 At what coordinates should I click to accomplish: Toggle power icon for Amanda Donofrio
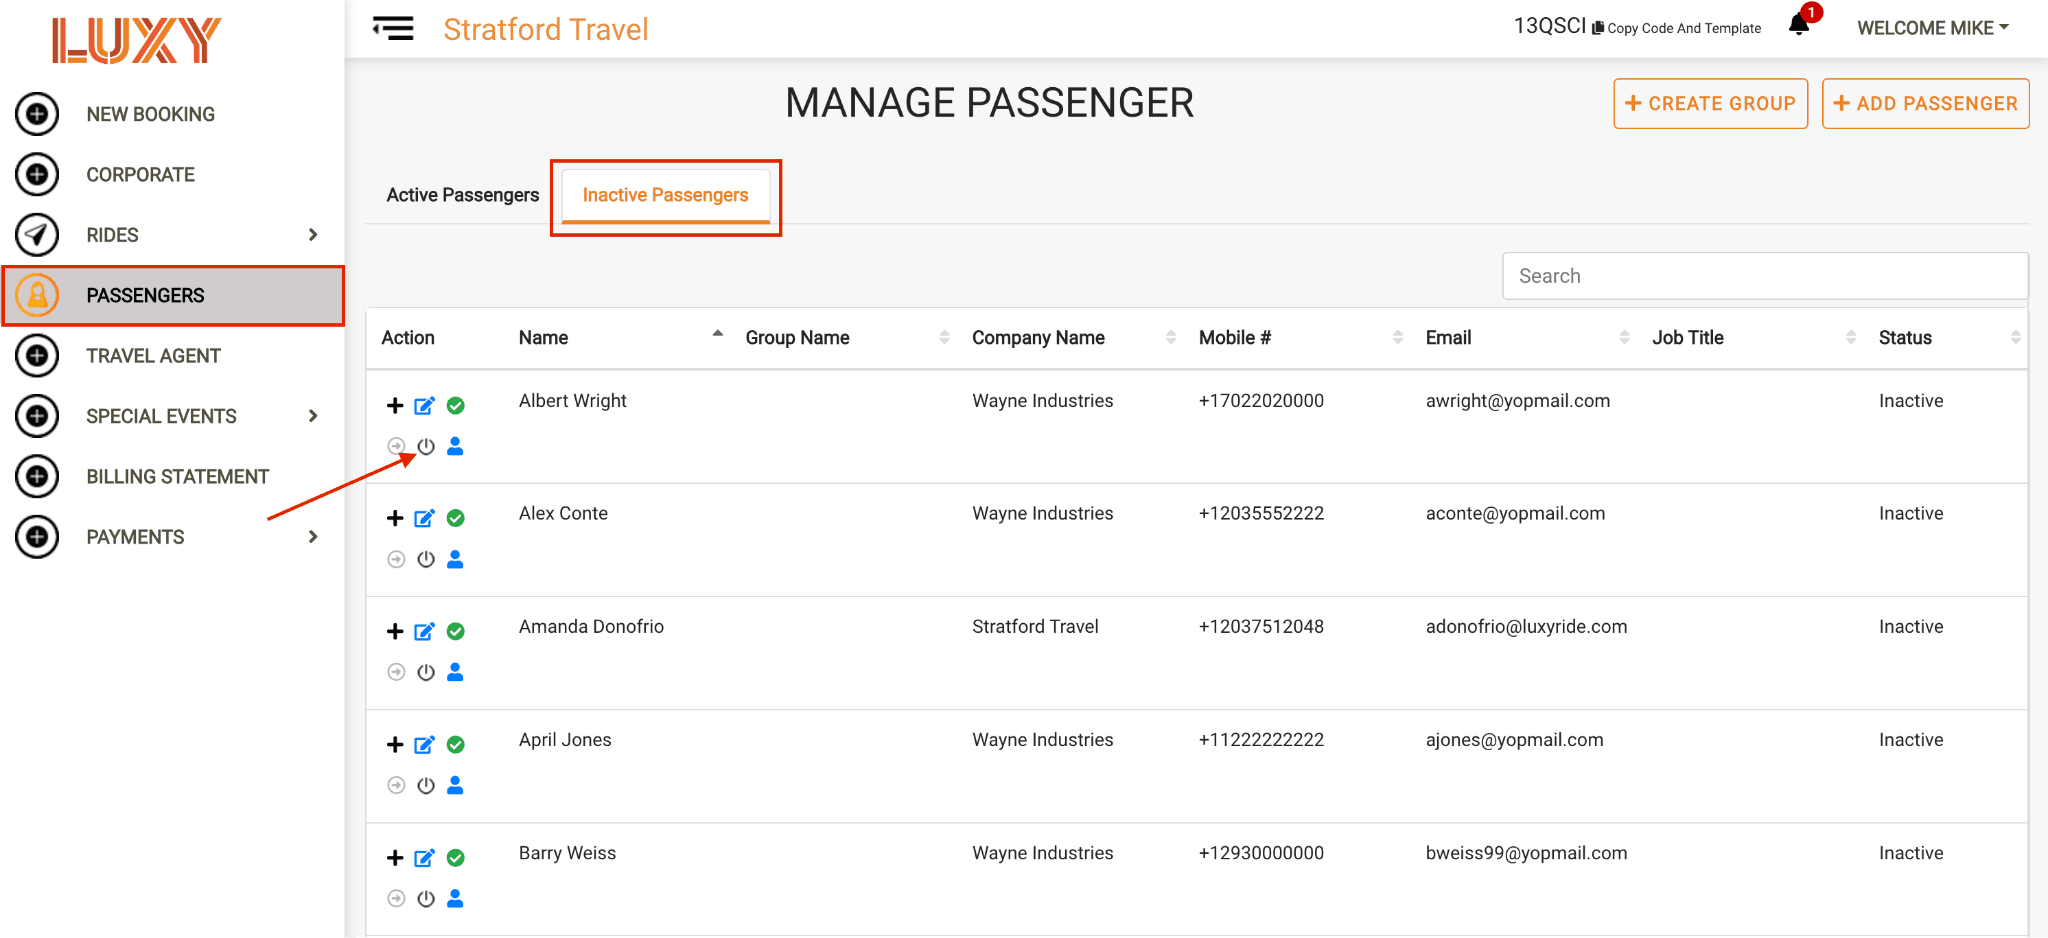coord(426,672)
